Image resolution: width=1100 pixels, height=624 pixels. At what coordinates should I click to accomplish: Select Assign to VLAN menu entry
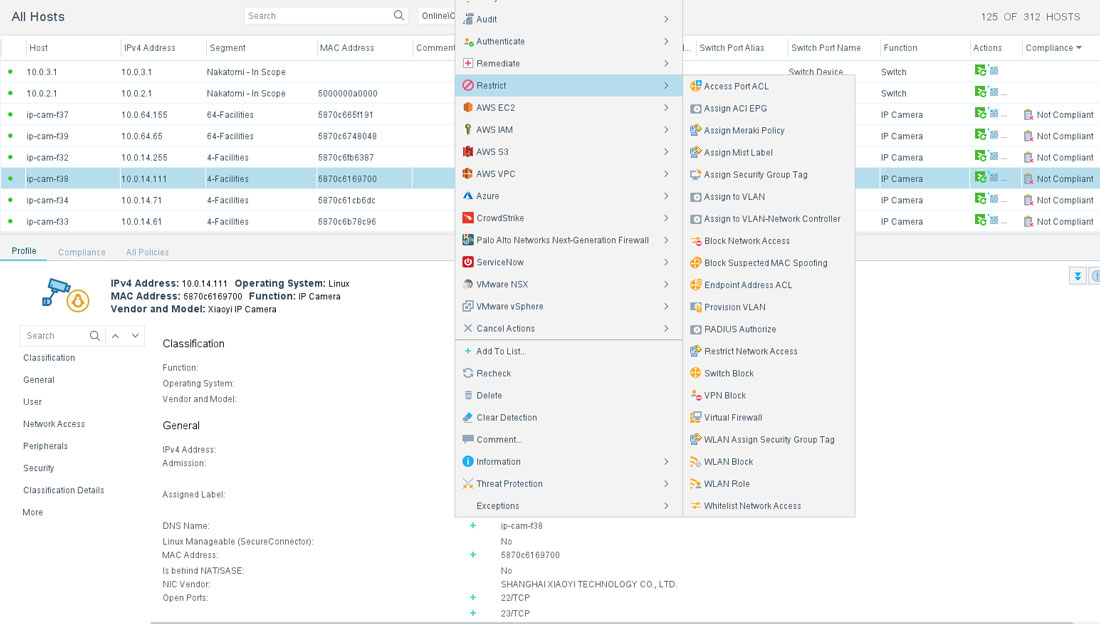pyautogui.click(x=735, y=197)
